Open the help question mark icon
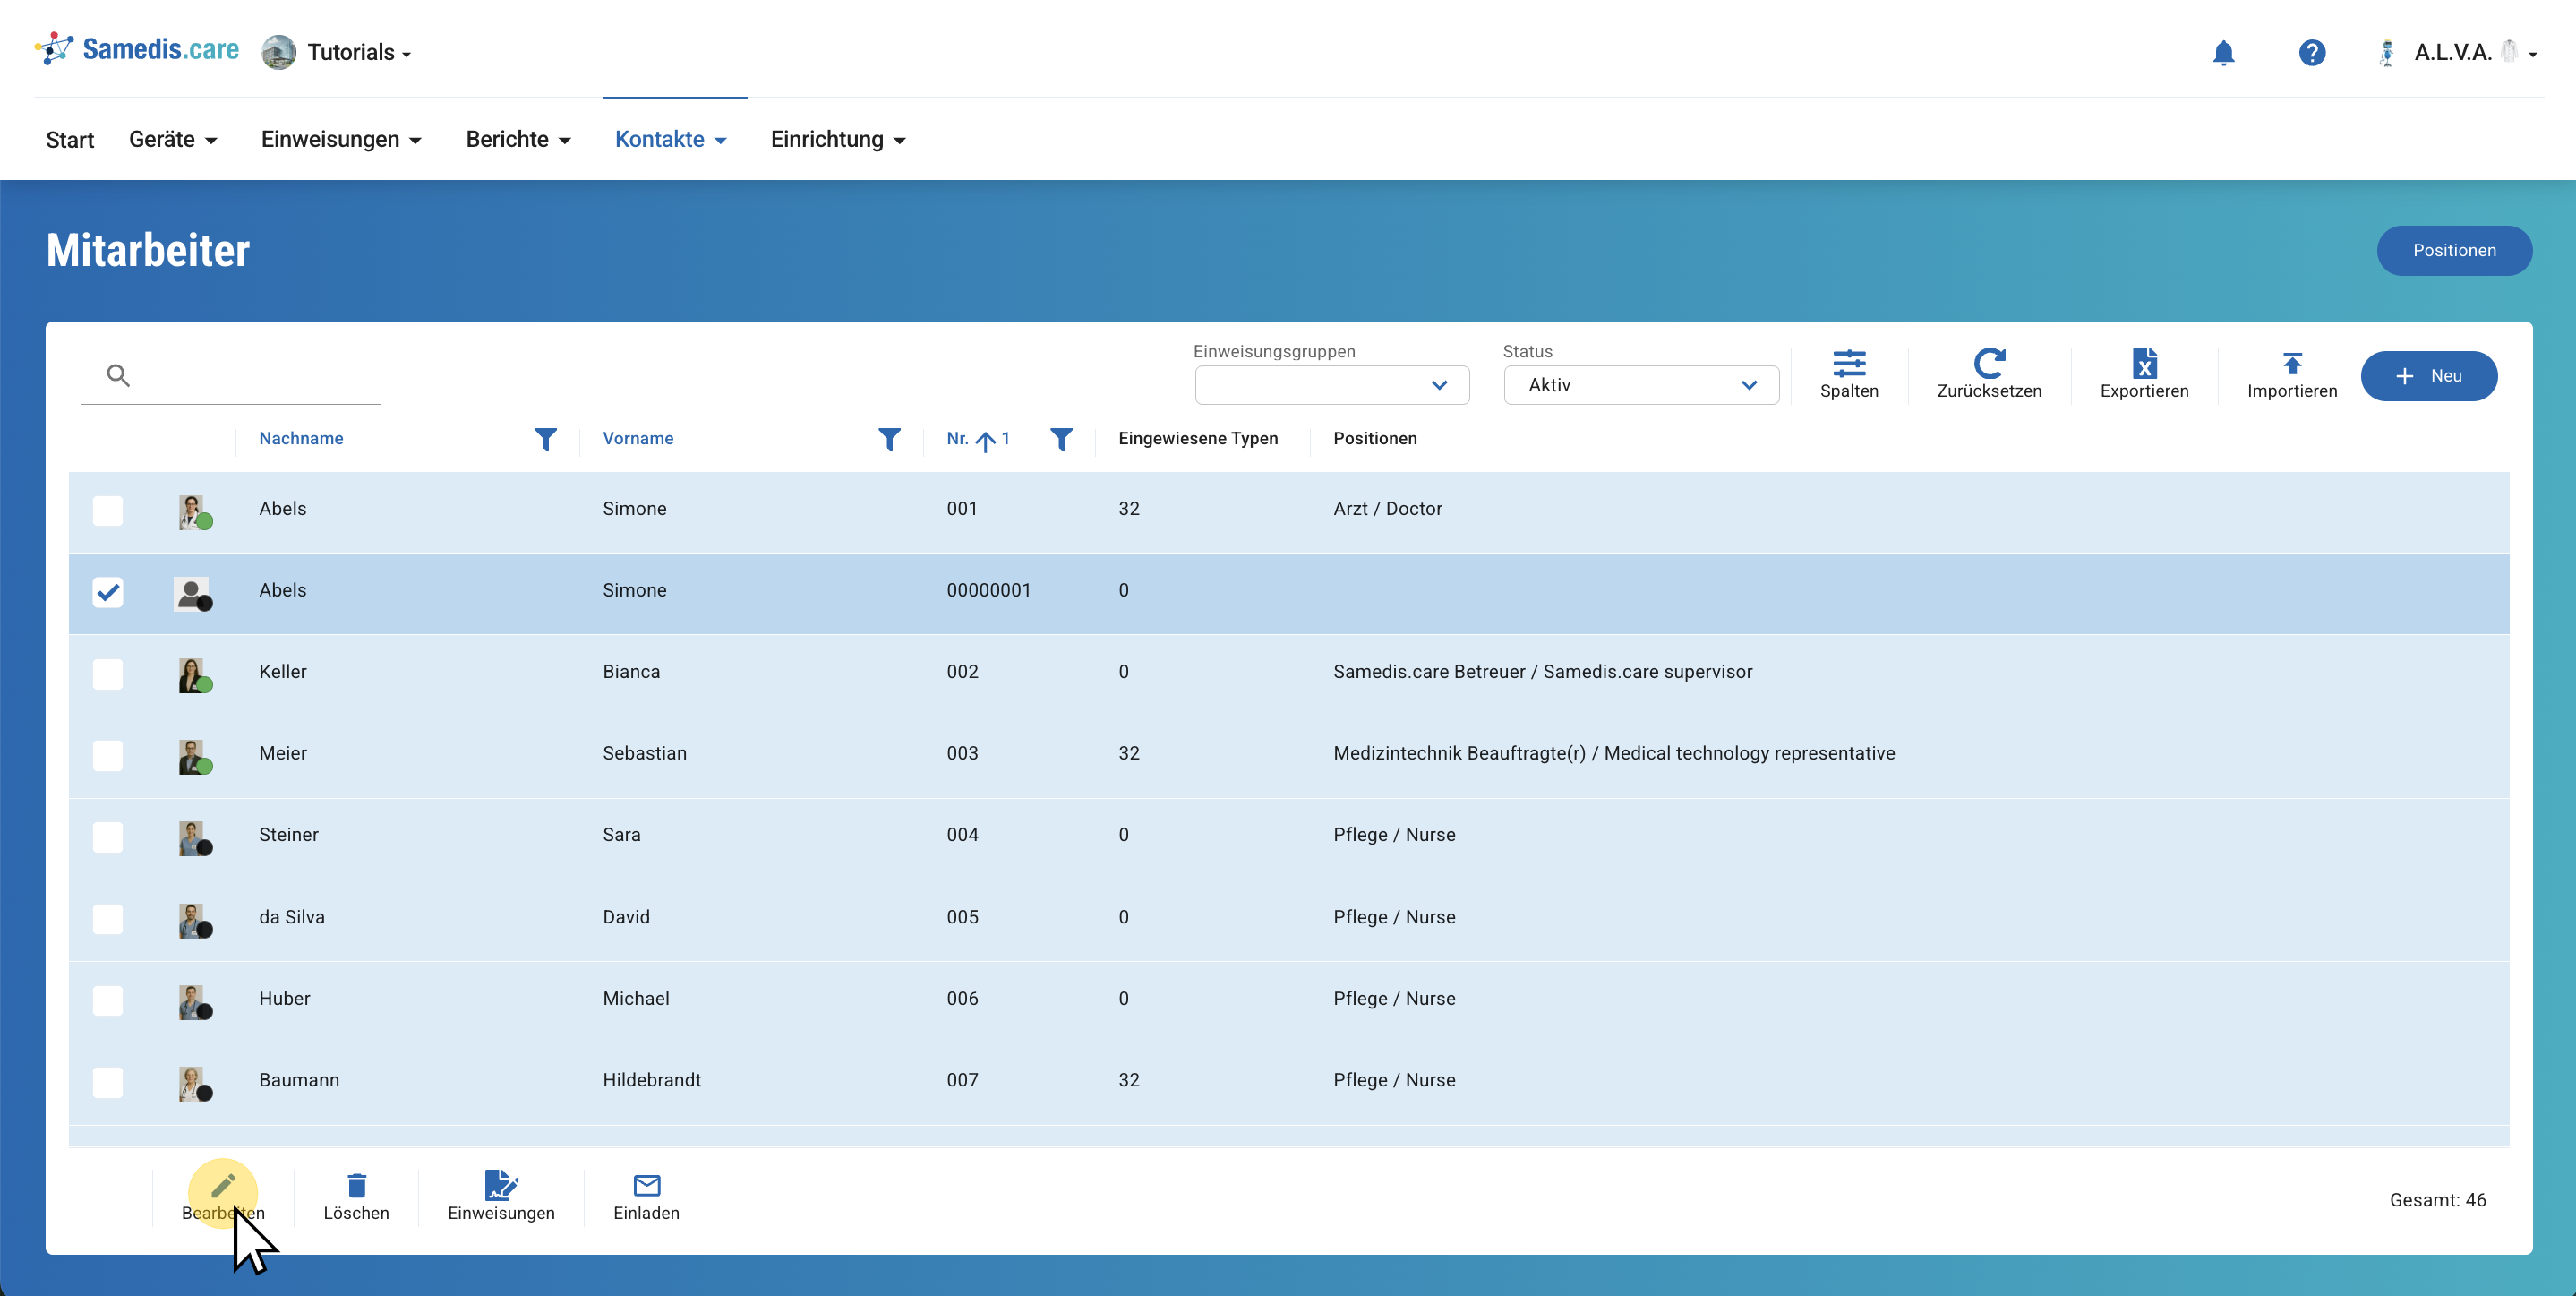The image size is (2576, 1296). tap(2311, 52)
